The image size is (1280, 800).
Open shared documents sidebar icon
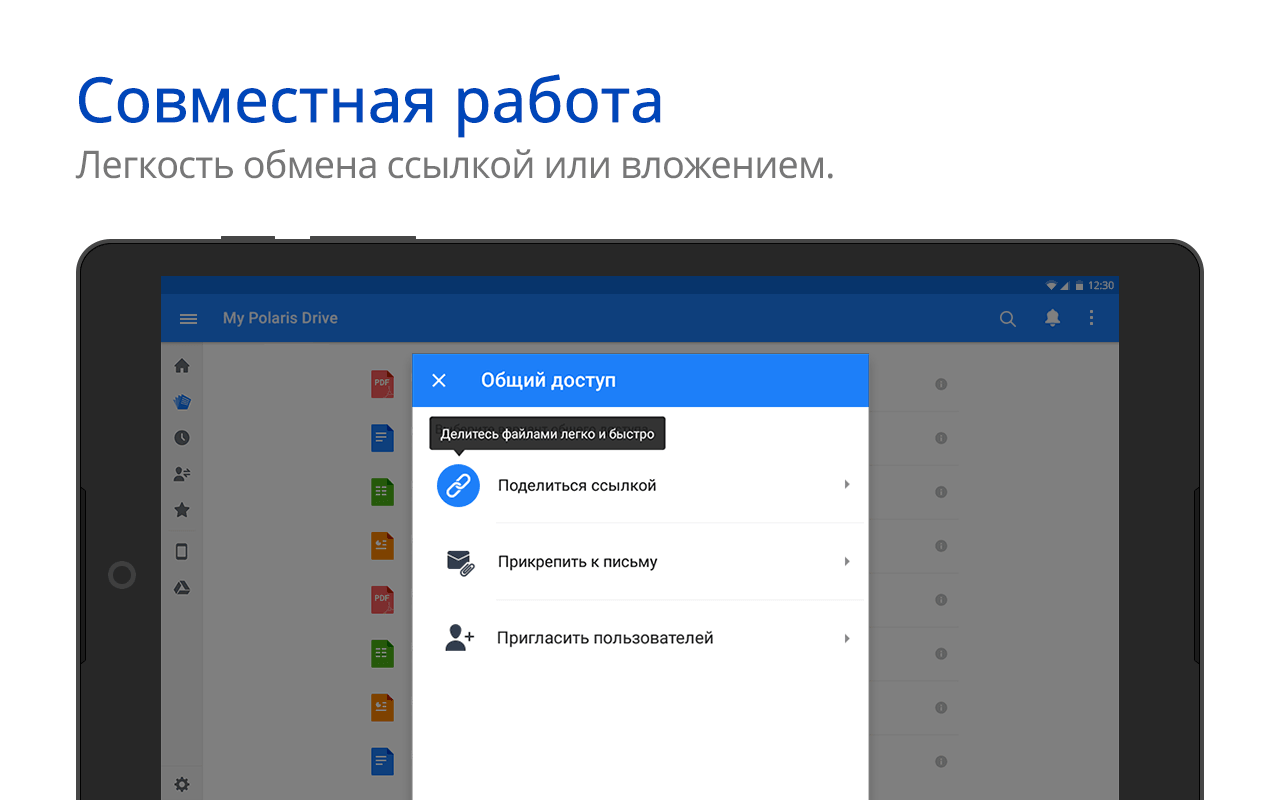[x=182, y=474]
